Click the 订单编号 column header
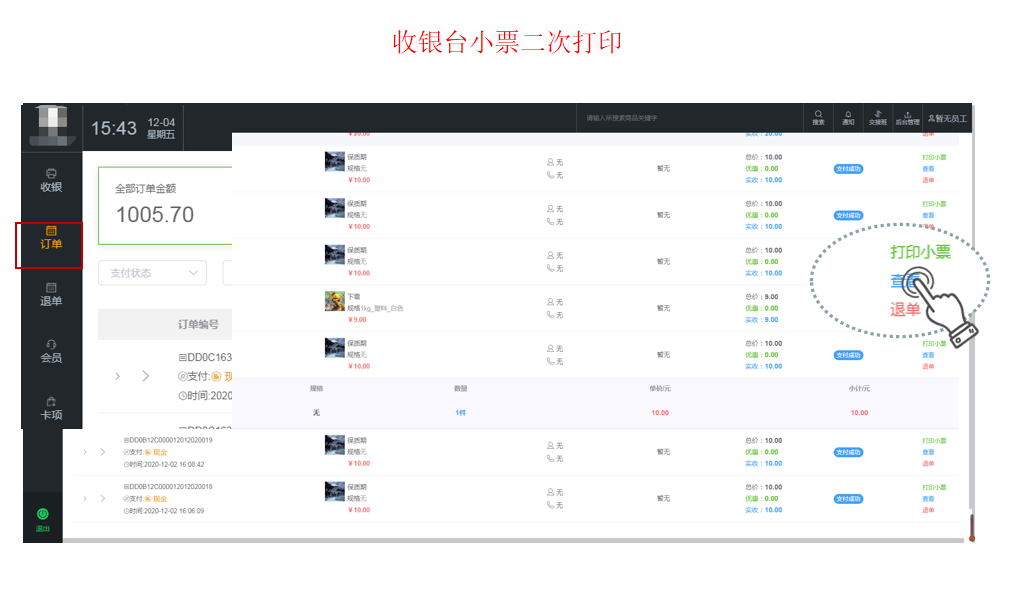1009x604 pixels. [x=198, y=324]
